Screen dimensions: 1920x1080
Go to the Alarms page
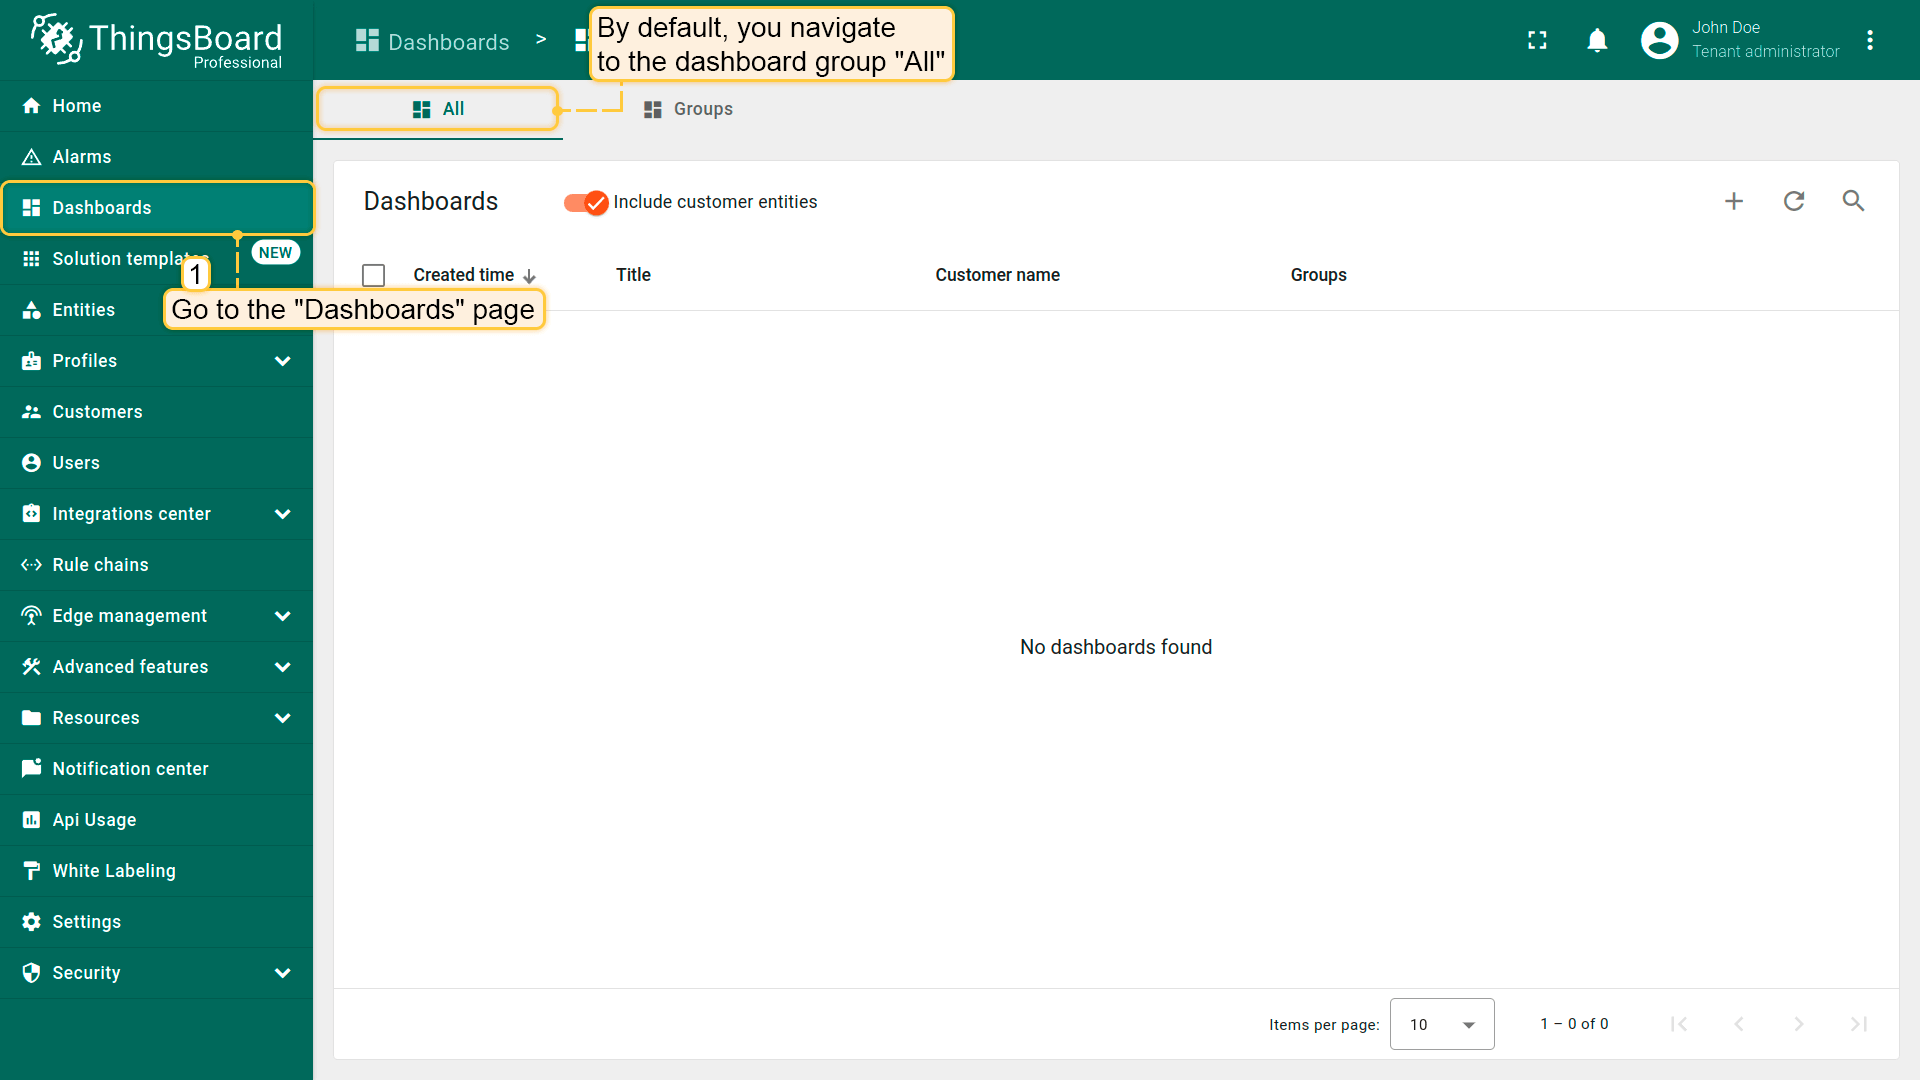(82, 157)
